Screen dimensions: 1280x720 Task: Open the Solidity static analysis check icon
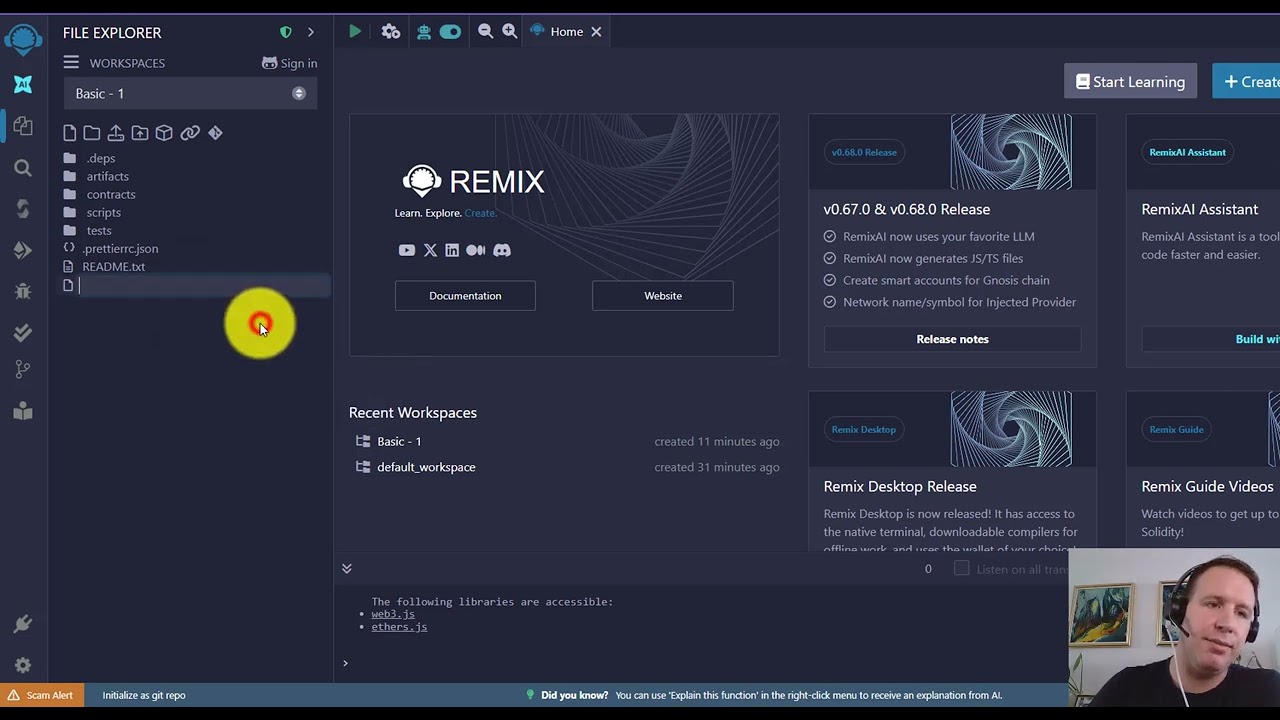[x=23, y=332]
